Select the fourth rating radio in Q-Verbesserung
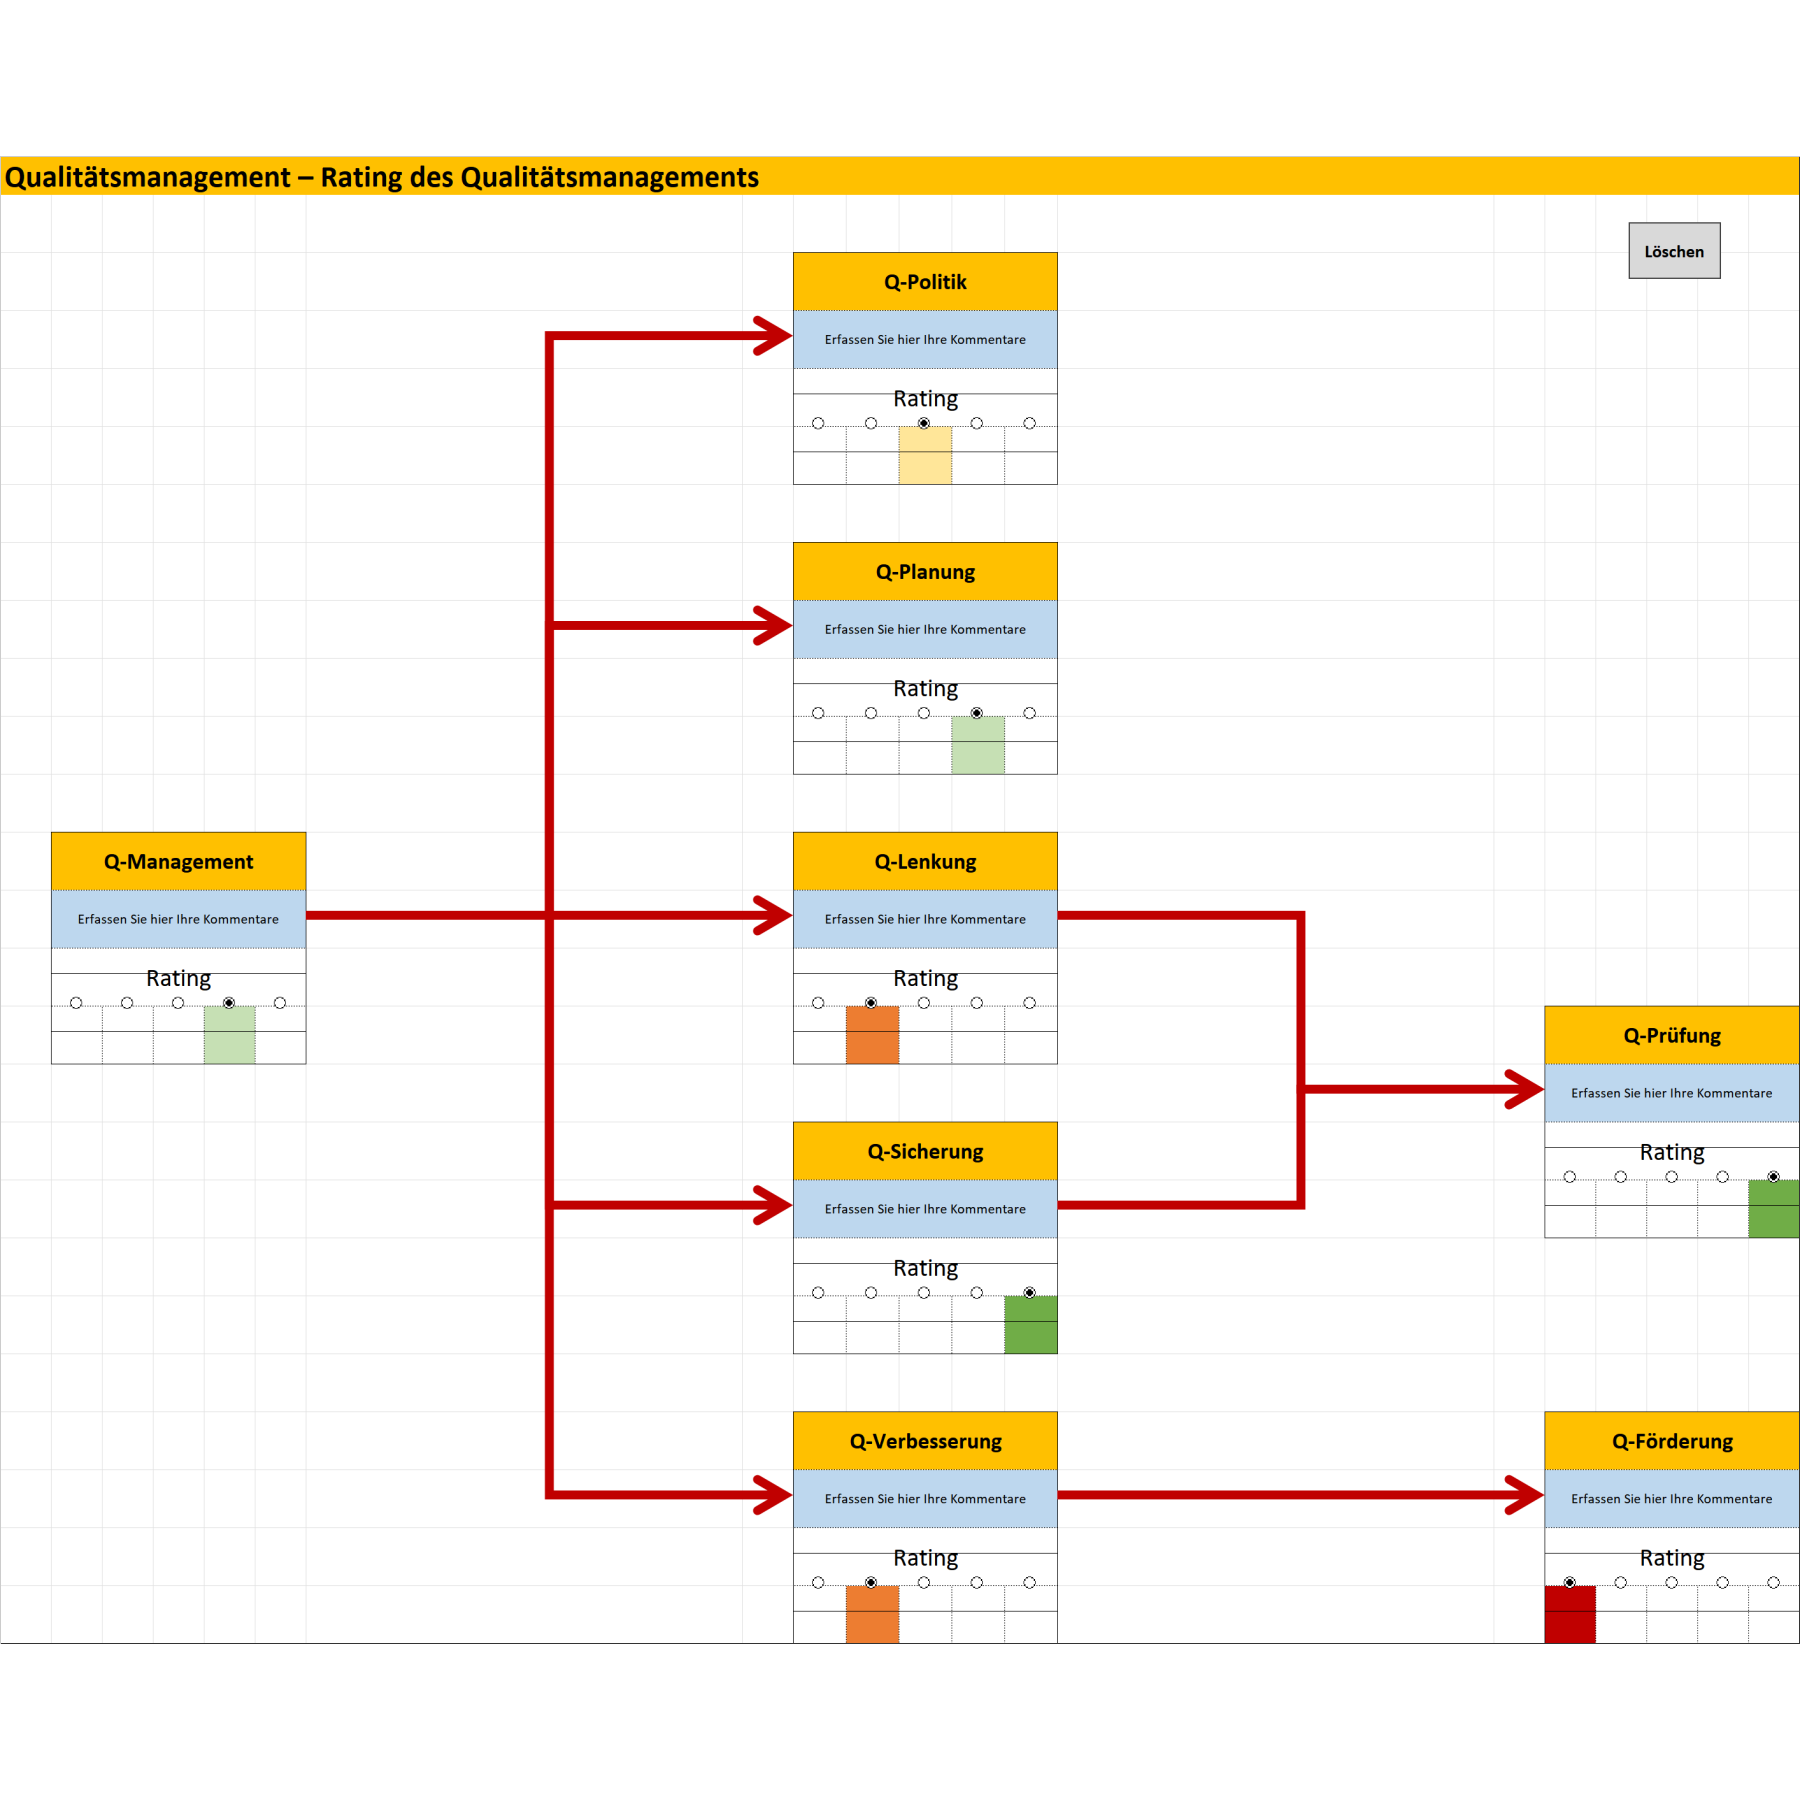 pyautogui.click(x=977, y=1583)
